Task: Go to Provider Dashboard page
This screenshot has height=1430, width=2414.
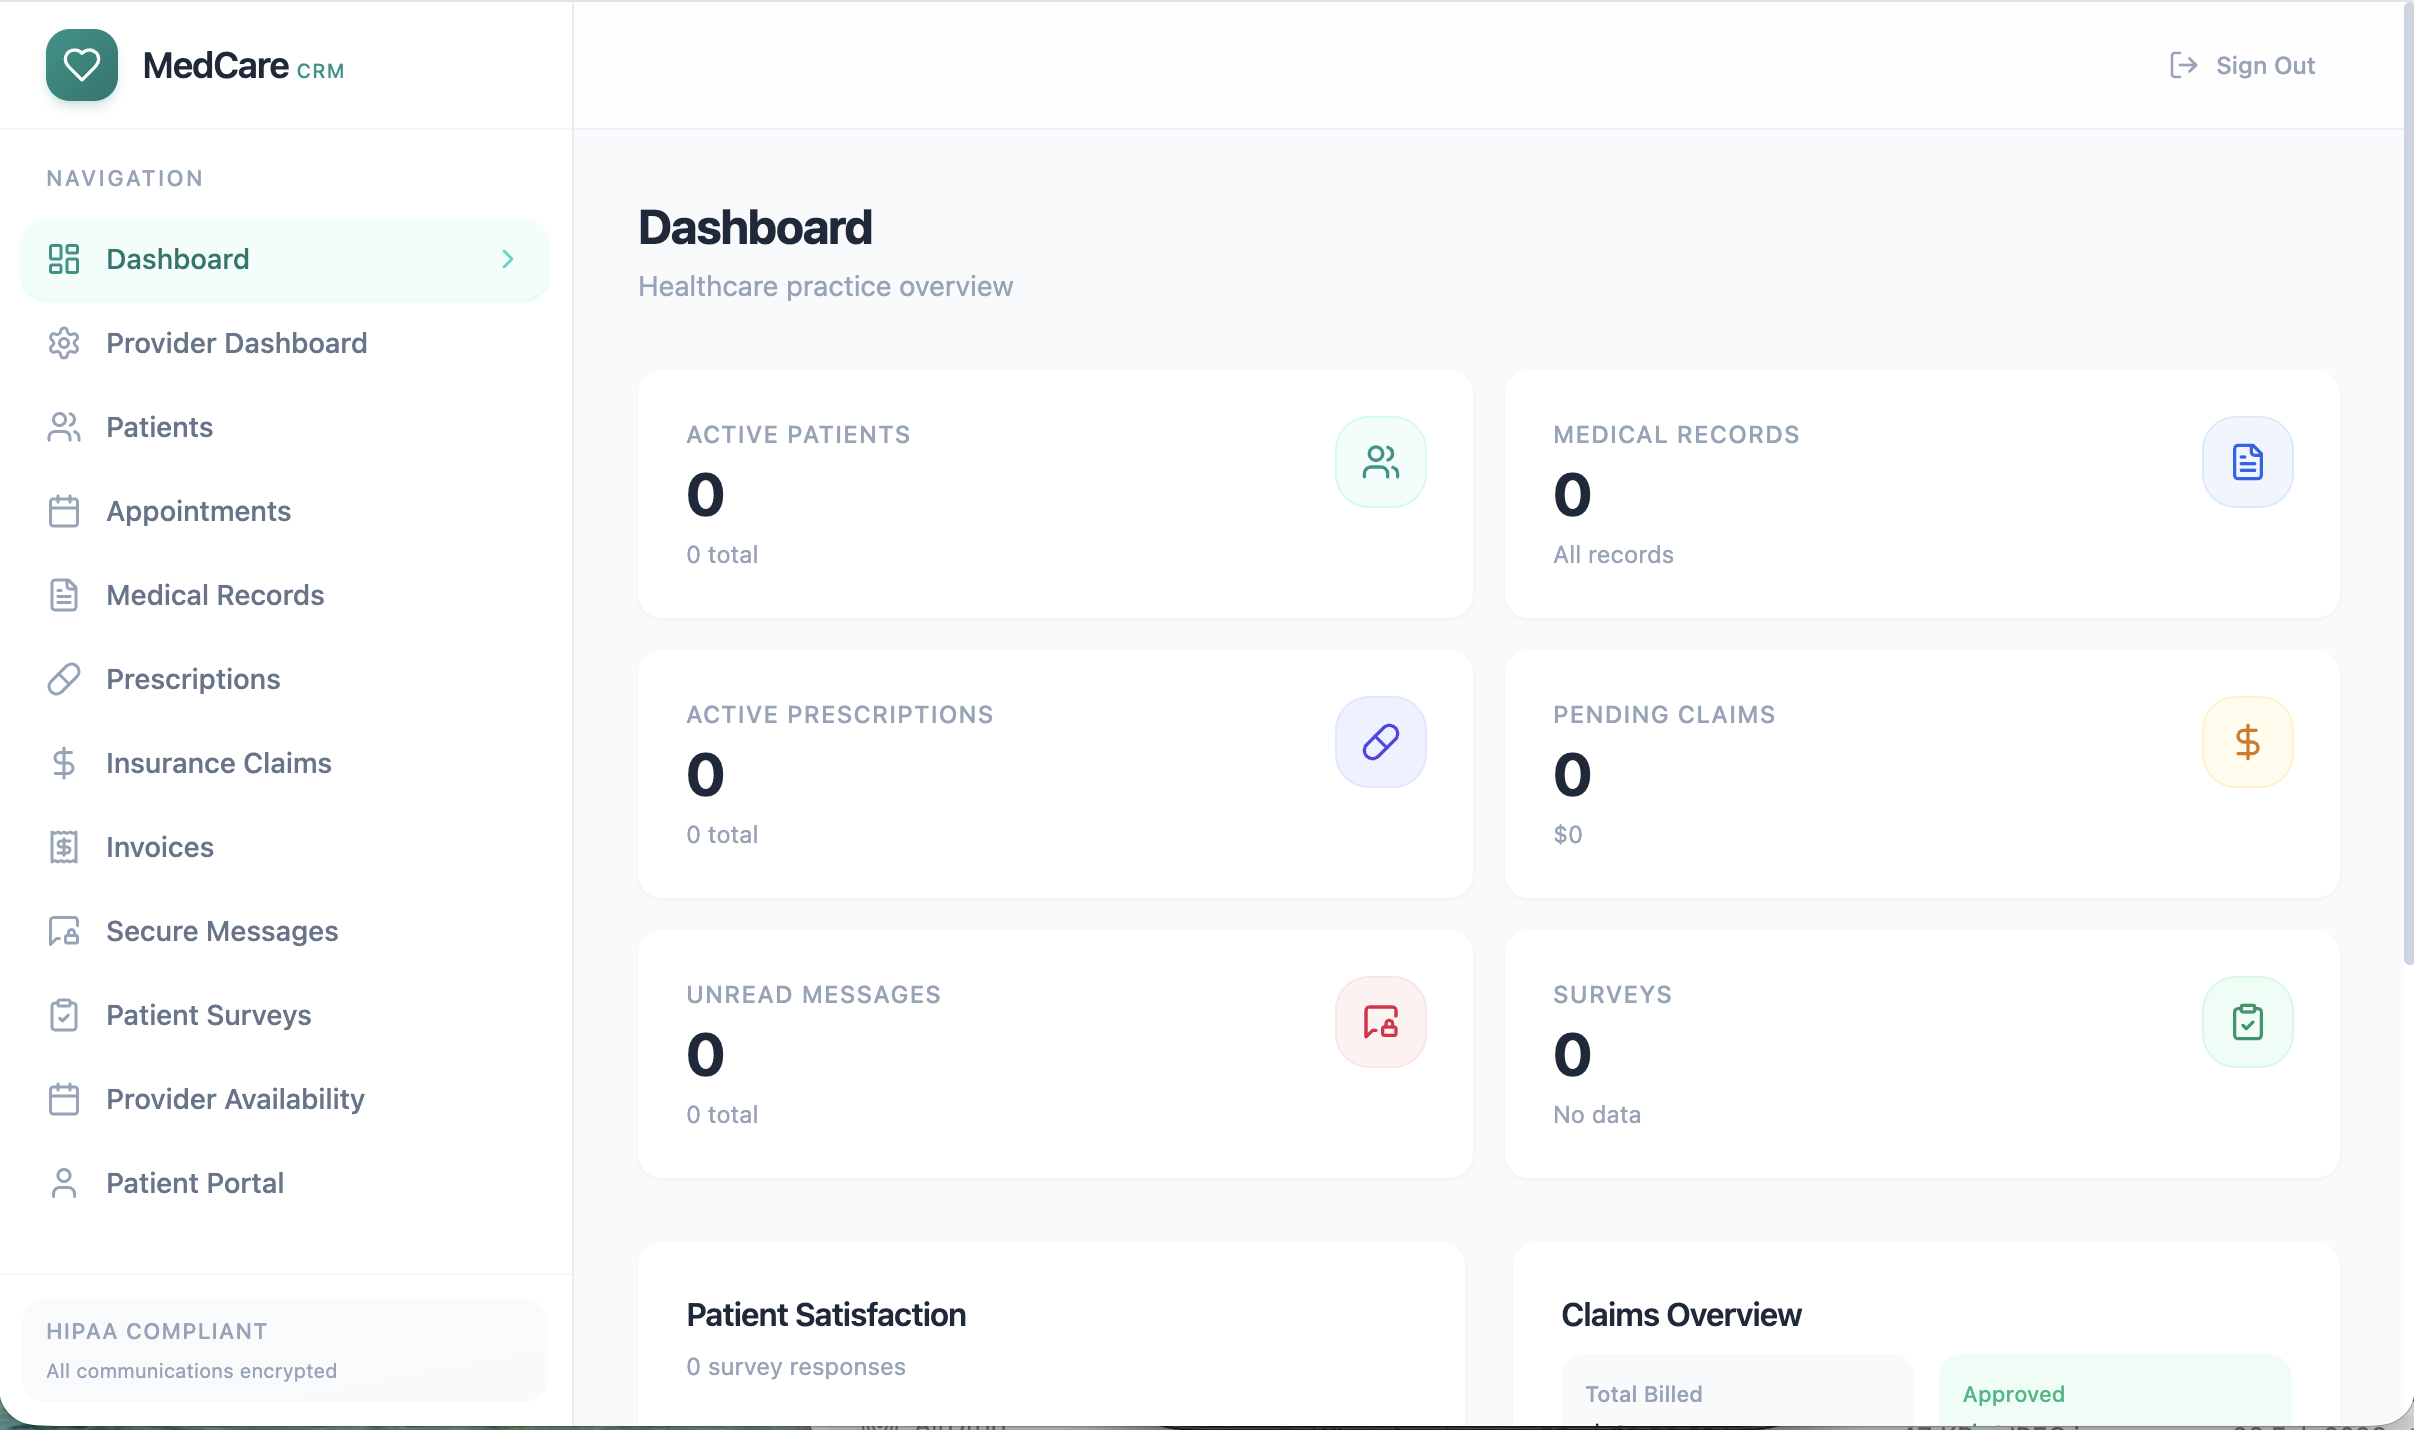Action: (x=285, y=343)
